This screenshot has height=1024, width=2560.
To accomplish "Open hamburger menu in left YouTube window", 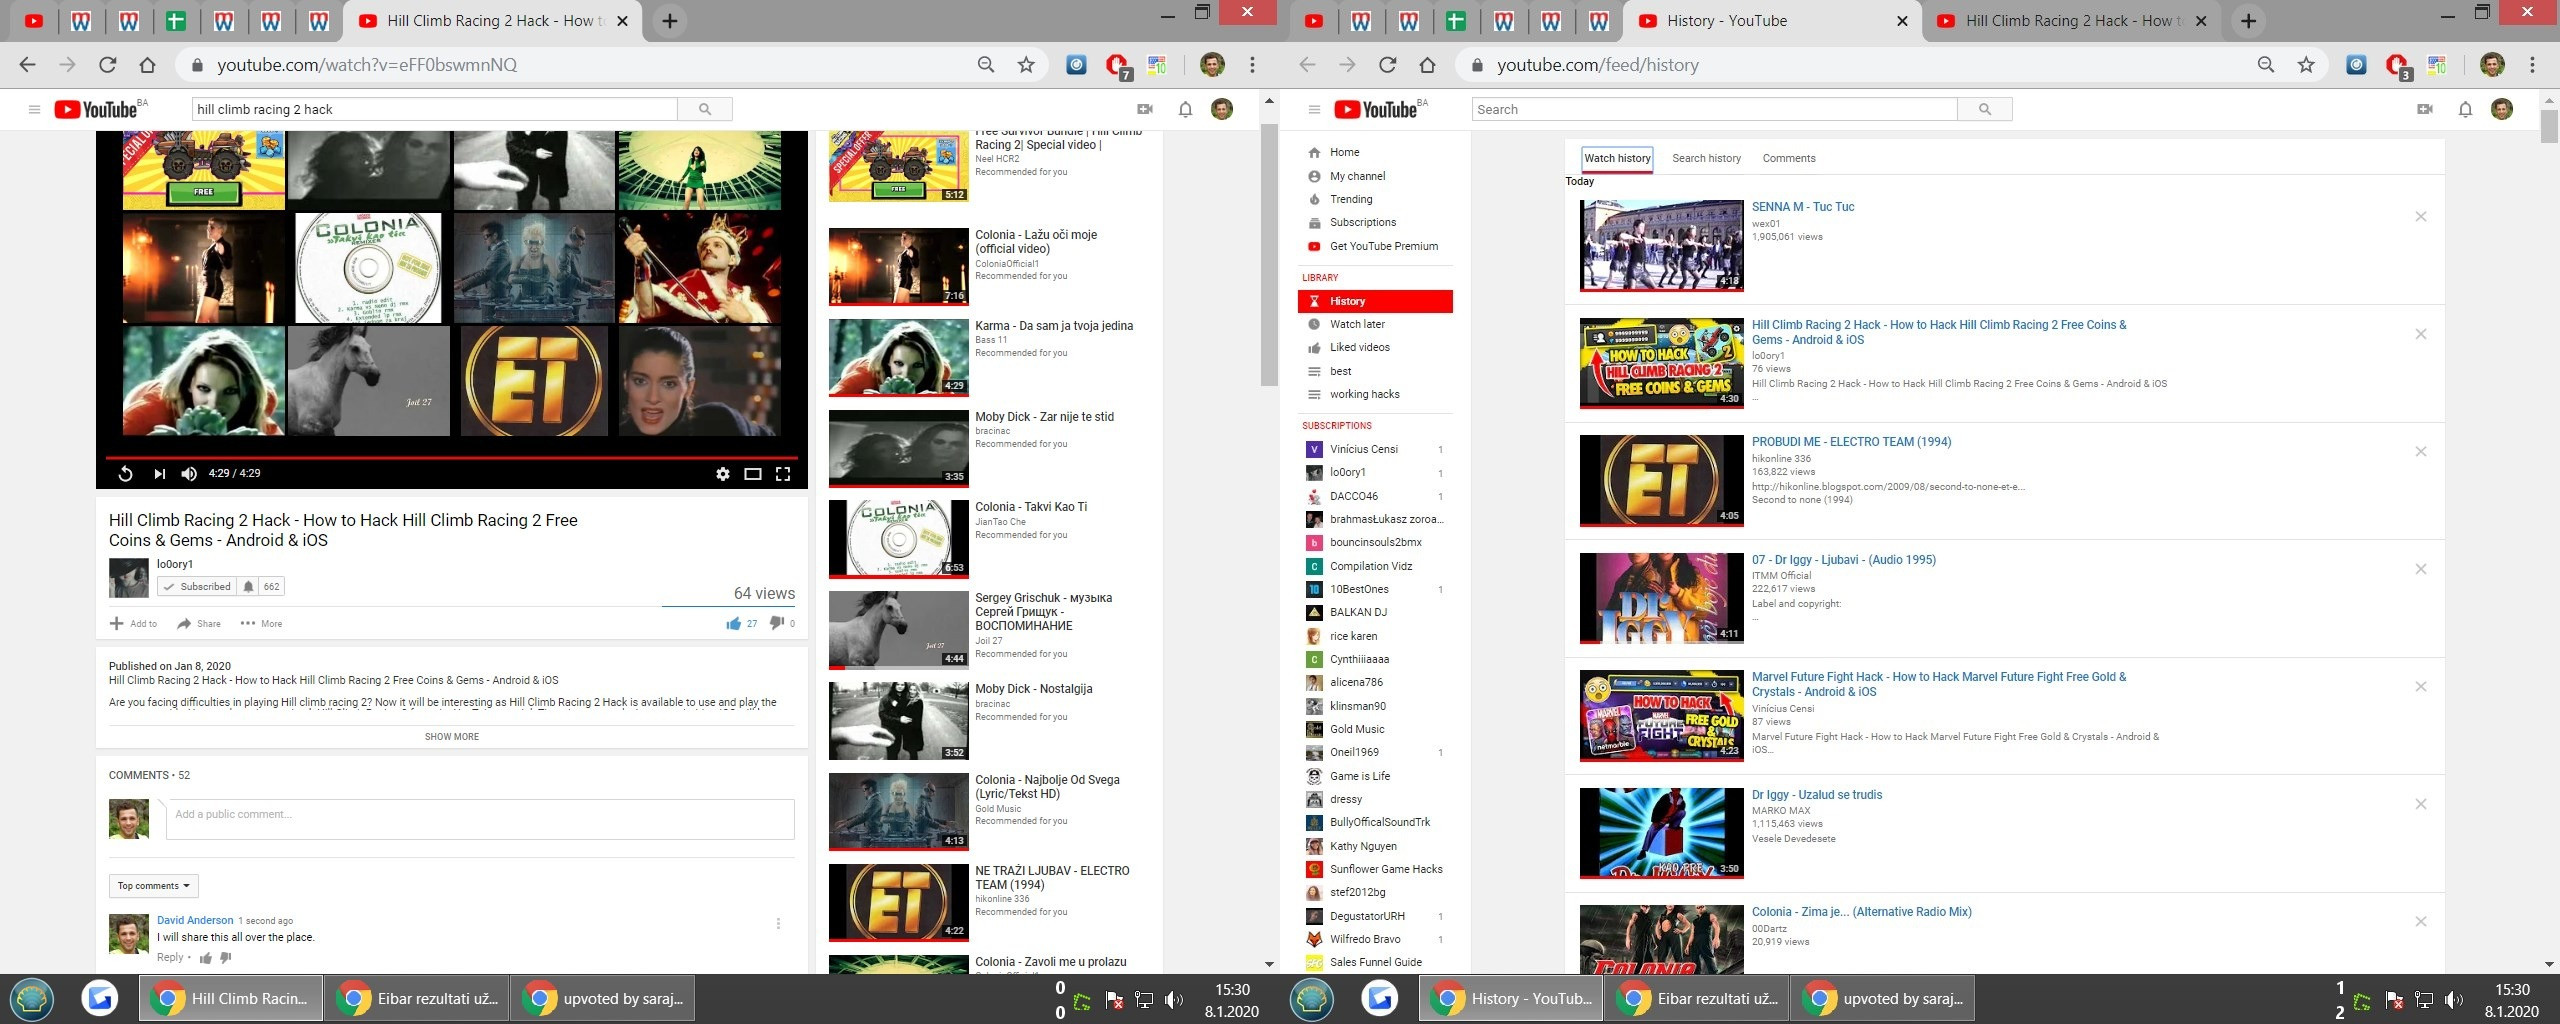I will tap(34, 109).
